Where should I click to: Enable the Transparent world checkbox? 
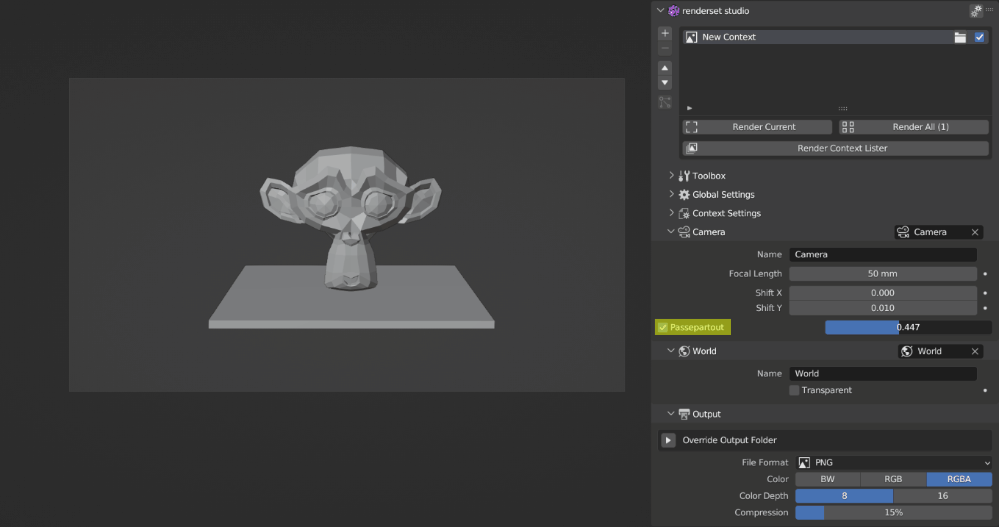[x=794, y=390]
